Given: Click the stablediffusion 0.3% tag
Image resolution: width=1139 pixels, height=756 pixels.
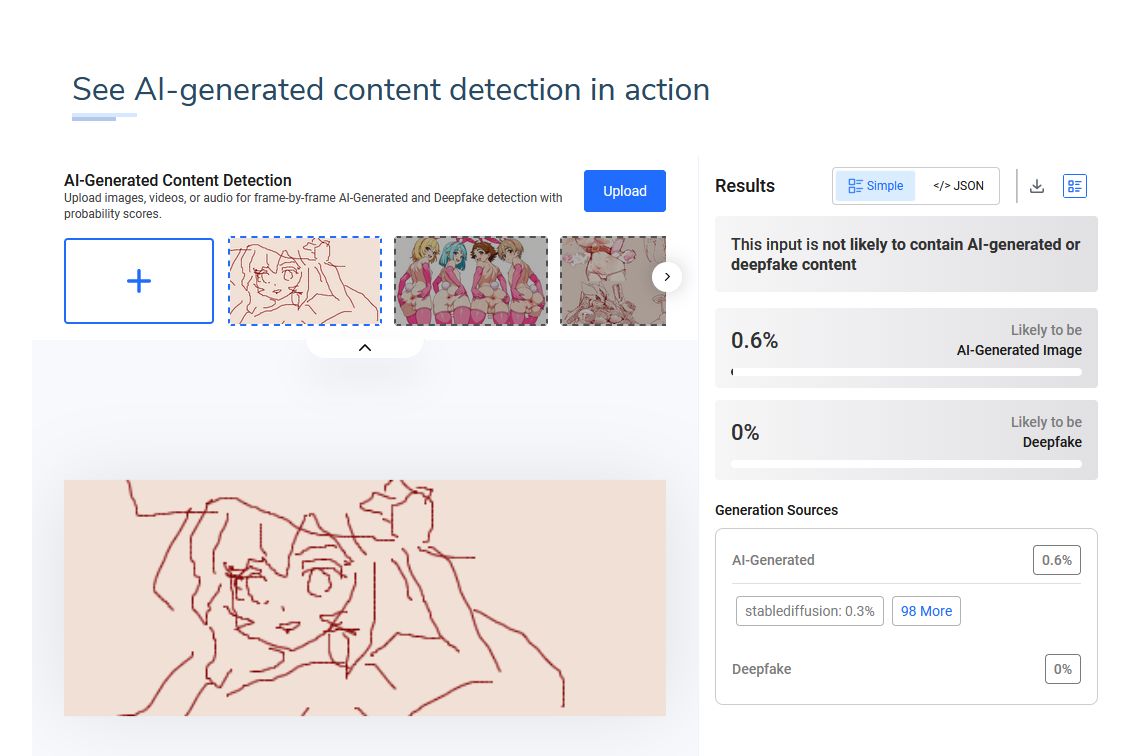Looking at the screenshot, I should 809,611.
